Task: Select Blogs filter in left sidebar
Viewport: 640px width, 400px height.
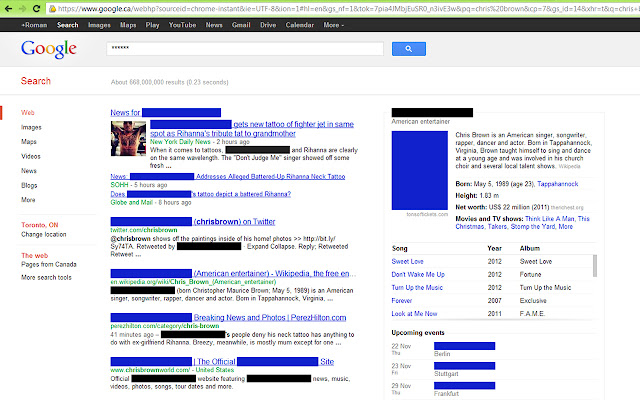Action: [29, 185]
